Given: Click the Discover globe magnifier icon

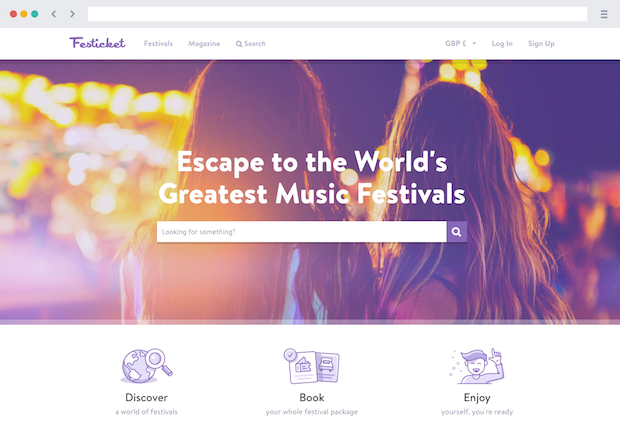Looking at the screenshot, I should [x=146, y=366].
